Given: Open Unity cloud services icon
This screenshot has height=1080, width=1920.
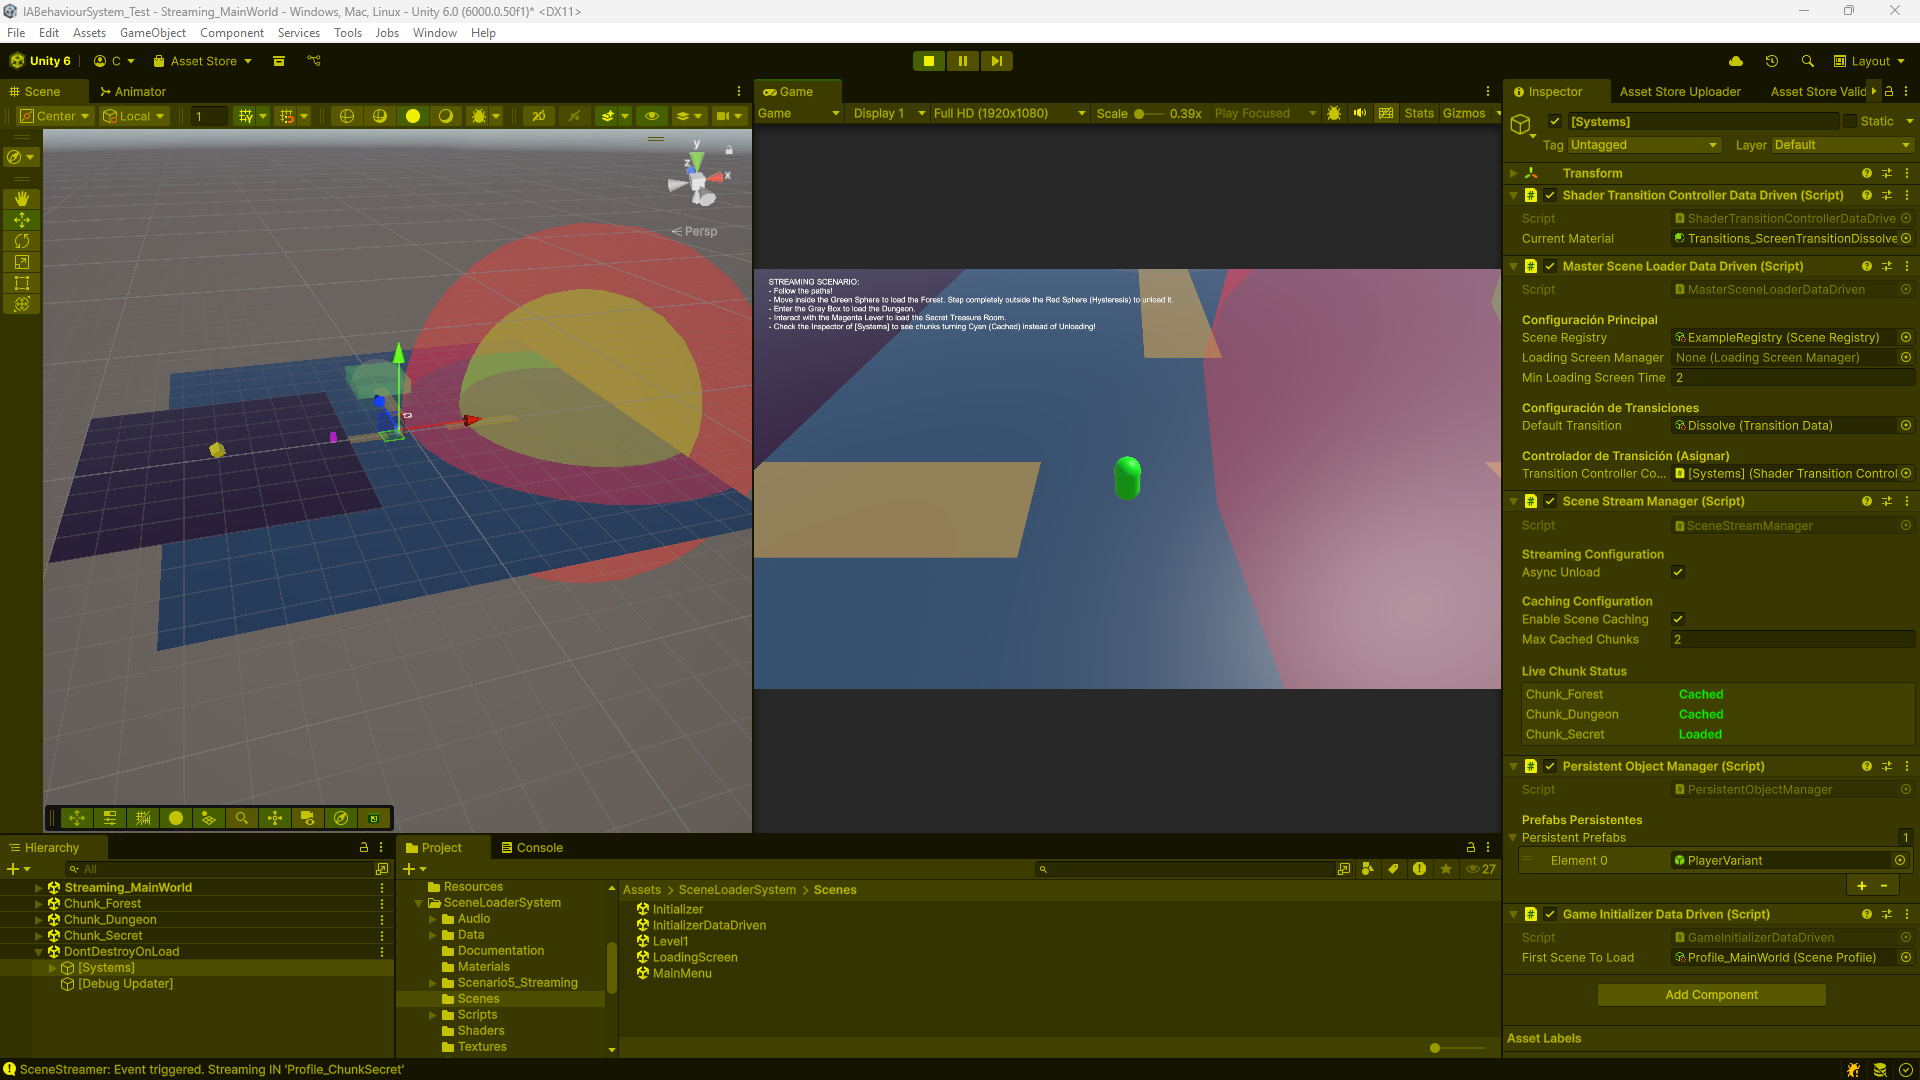Looking at the screenshot, I should click(1736, 61).
